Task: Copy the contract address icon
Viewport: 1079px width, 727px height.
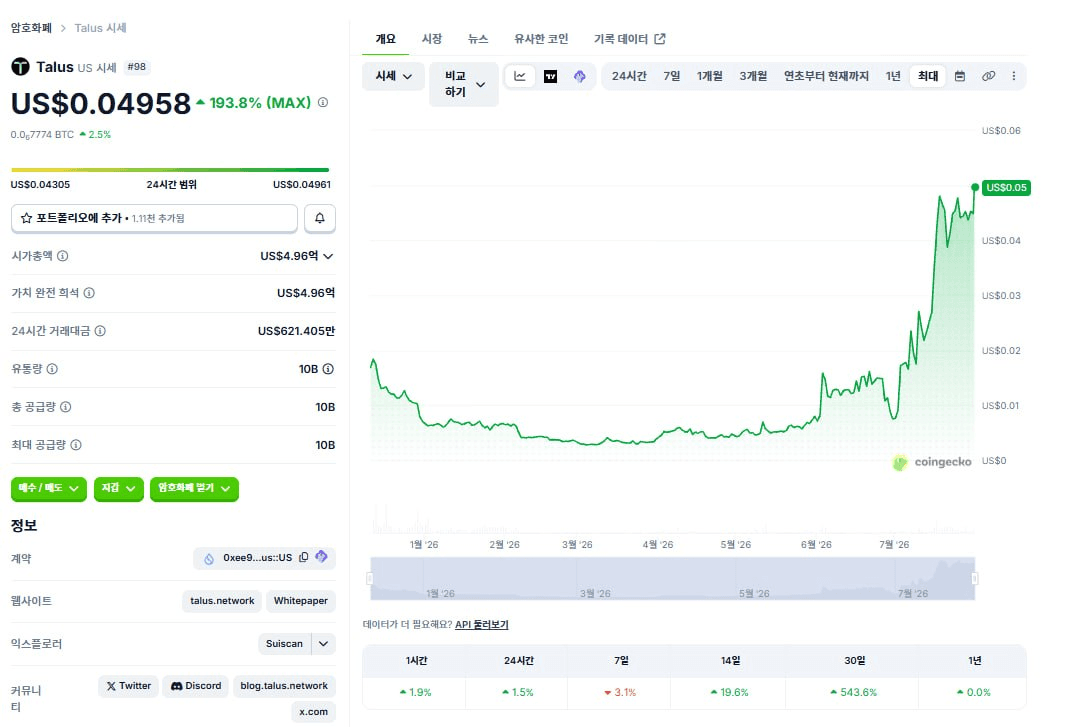Action: click(x=303, y=557)
